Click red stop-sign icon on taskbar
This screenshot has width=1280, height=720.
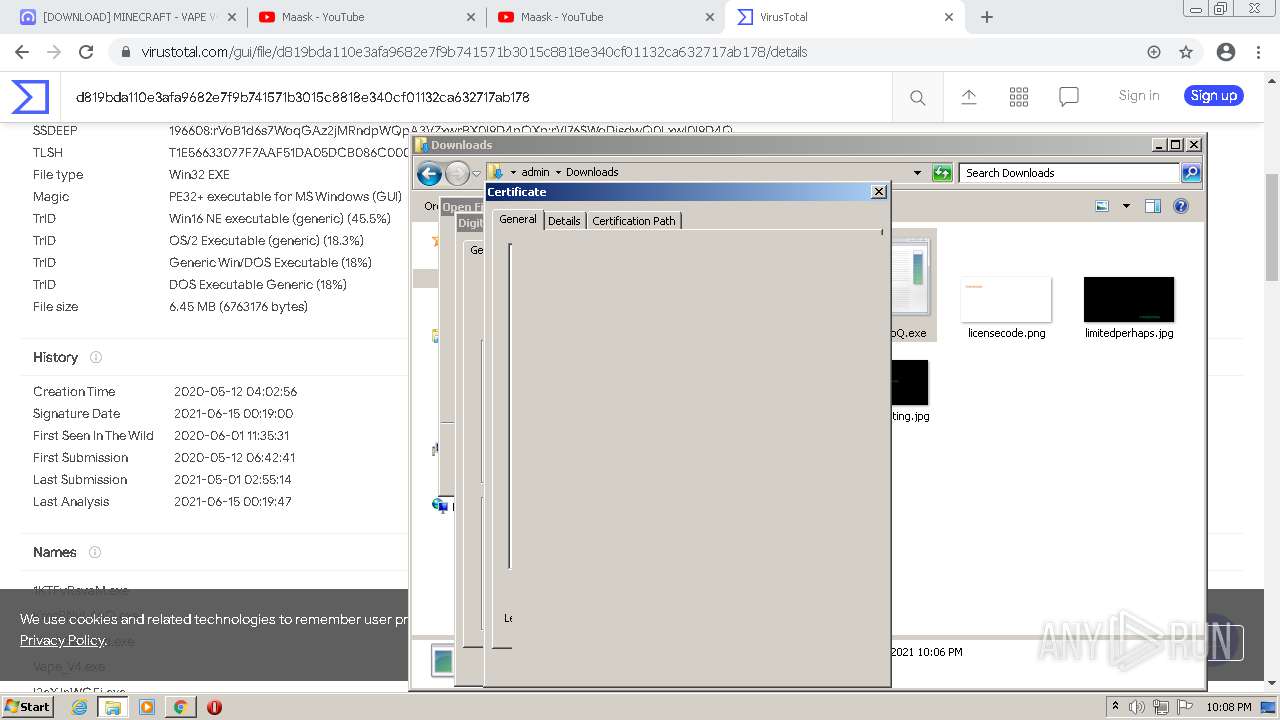tap(214, 707)
